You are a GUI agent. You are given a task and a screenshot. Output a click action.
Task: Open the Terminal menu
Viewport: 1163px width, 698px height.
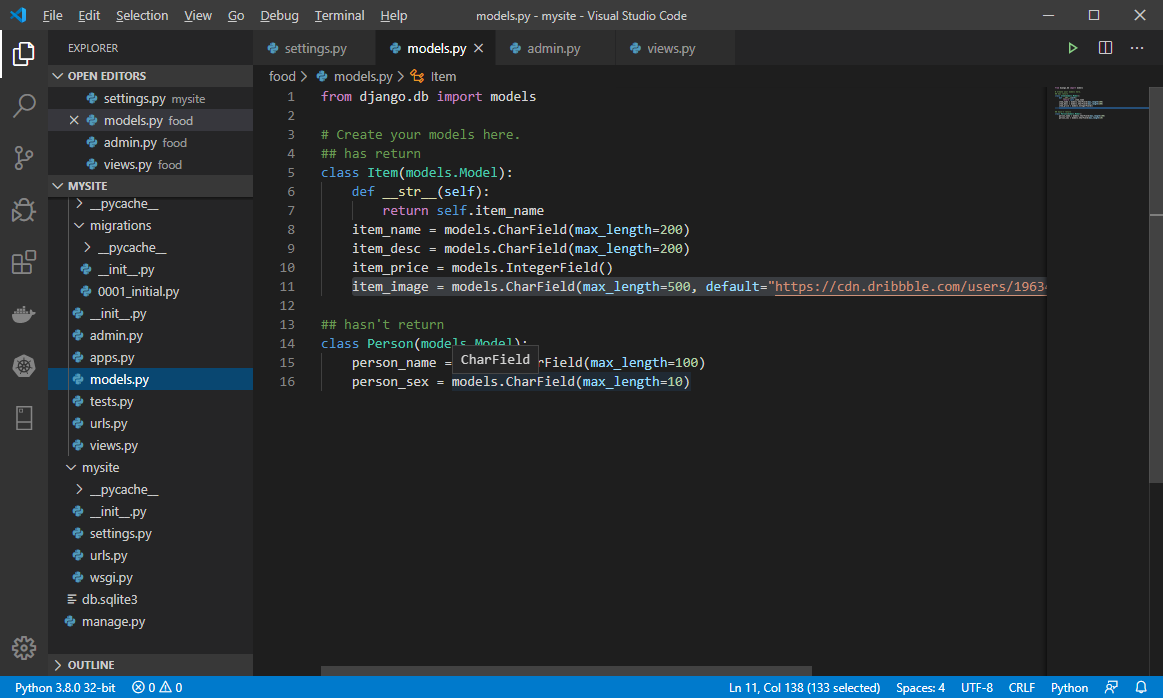[x=339, y=15]
